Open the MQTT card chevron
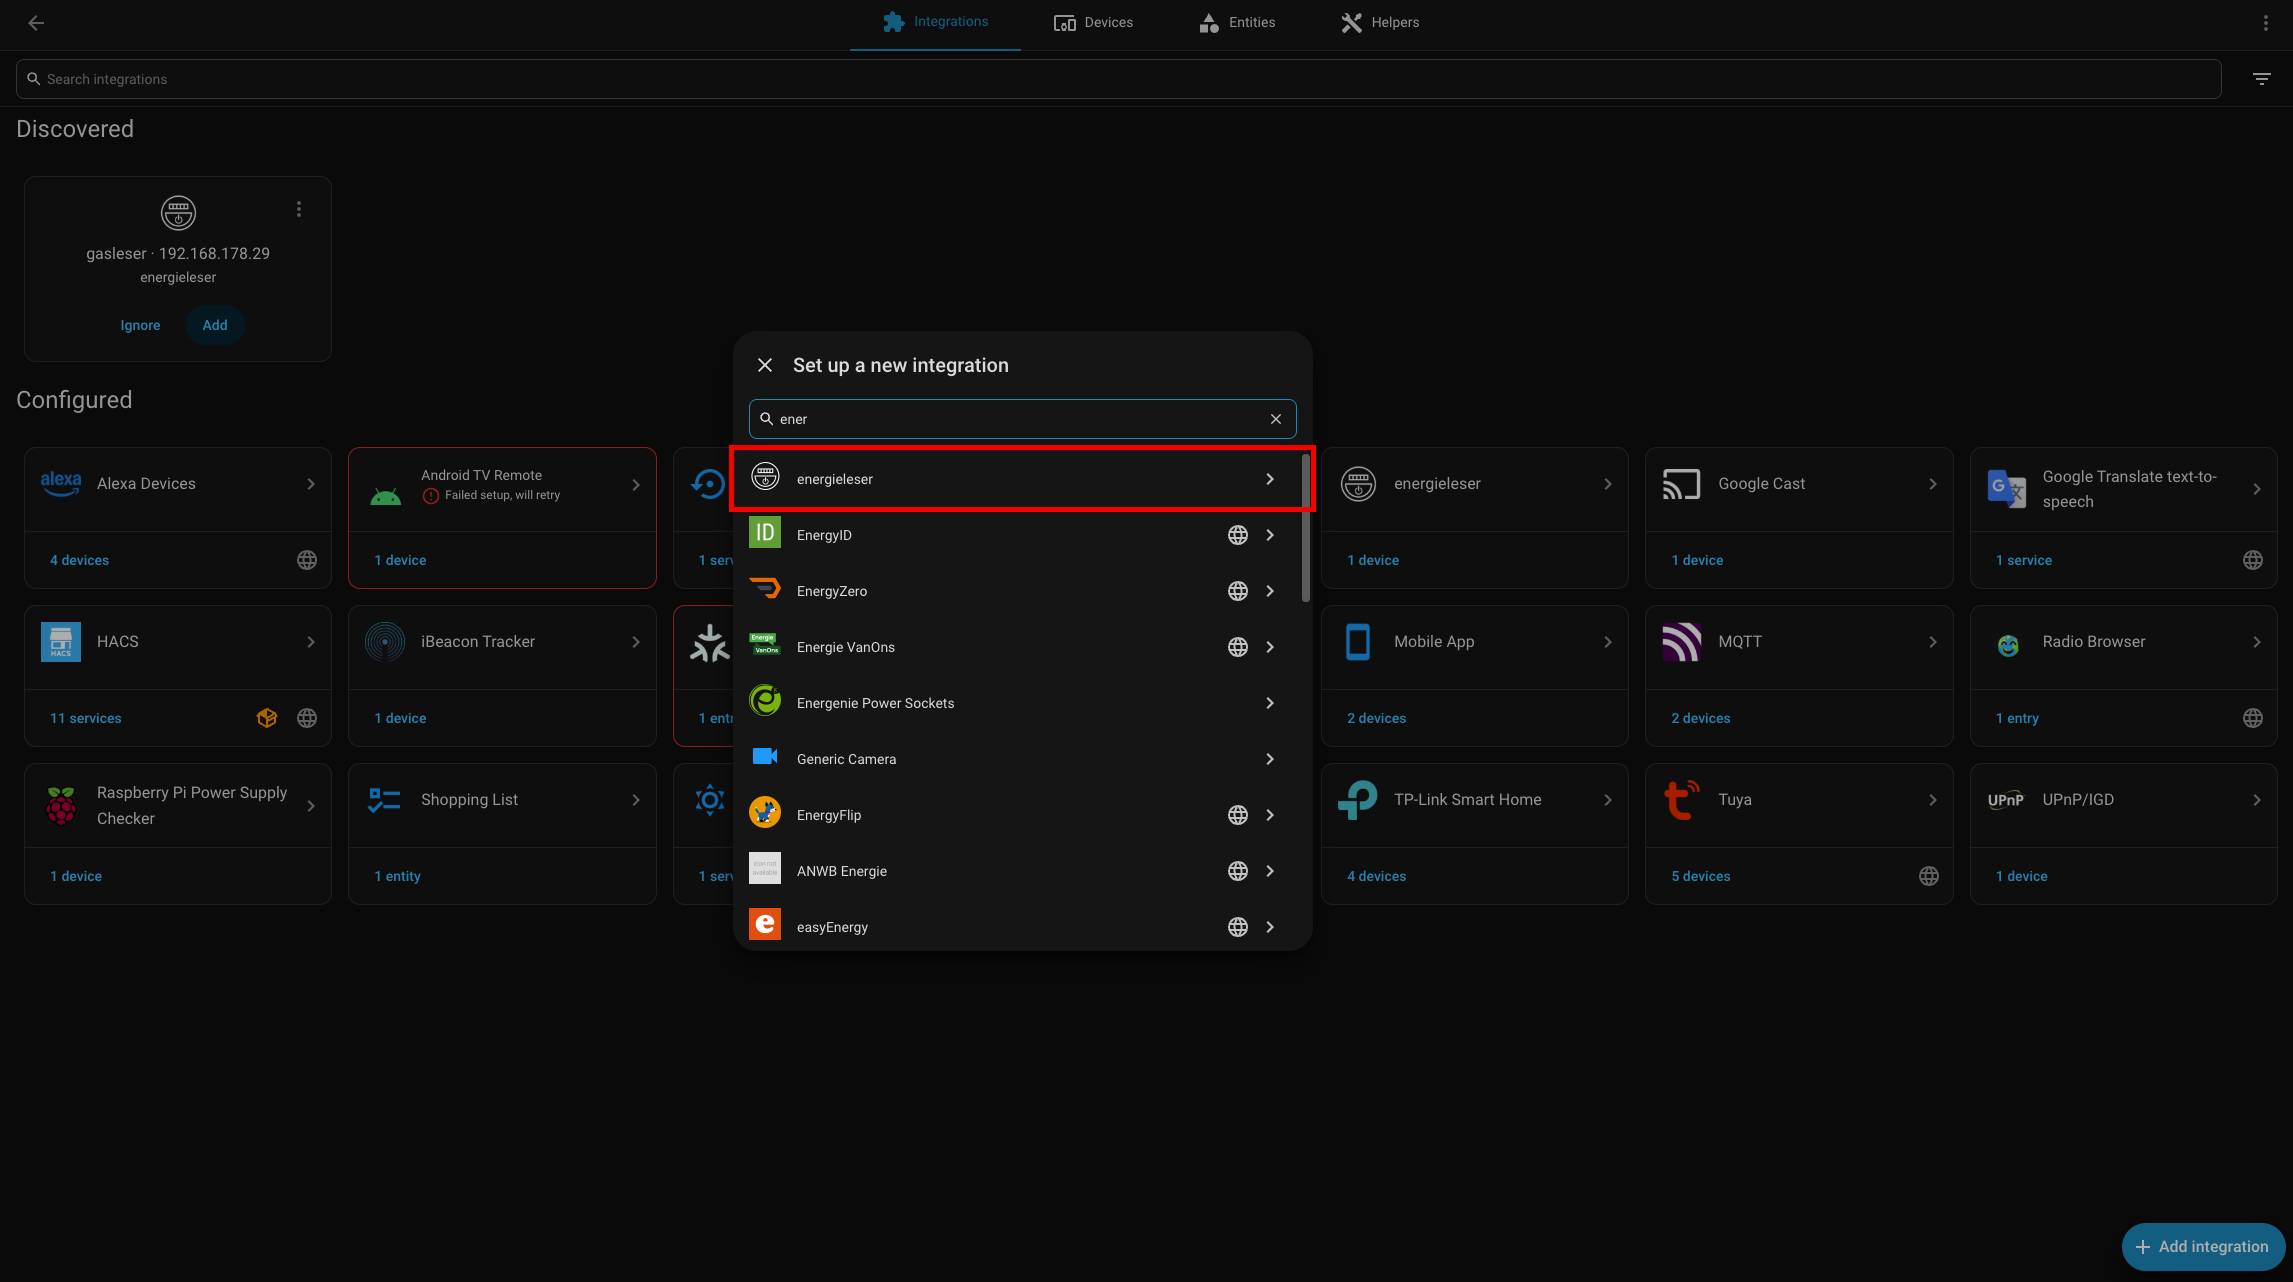 pyautogui.click(x=1932, y=642)
